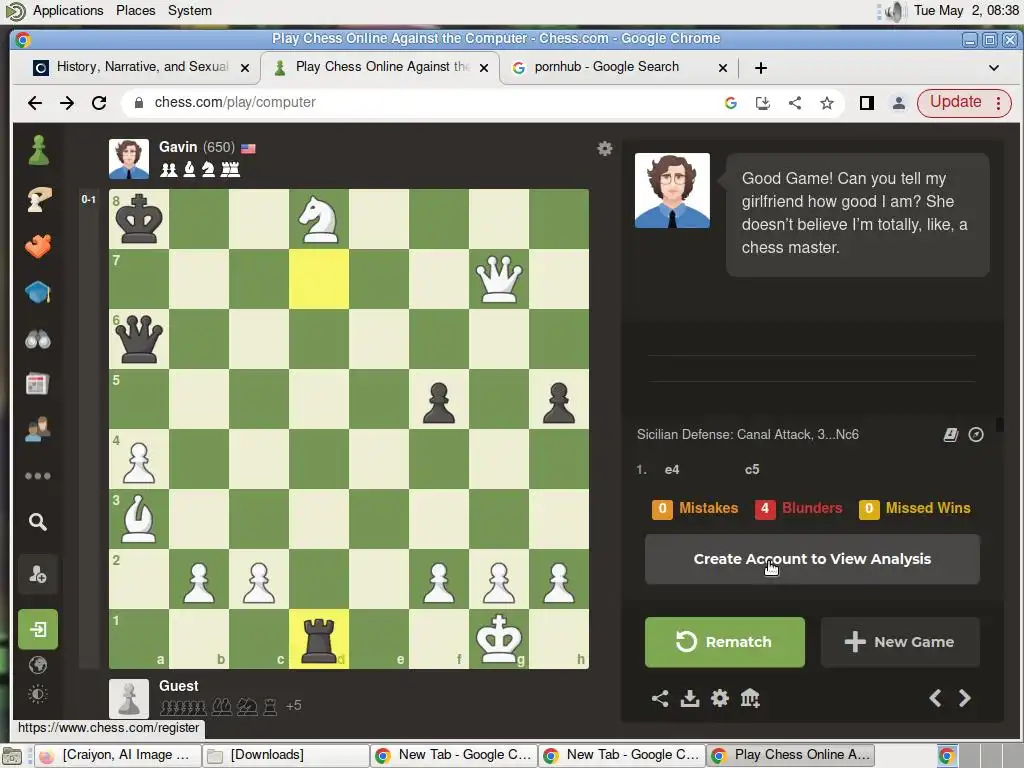
Task: Click the opening book icon
Action: [x=951, y=434]
